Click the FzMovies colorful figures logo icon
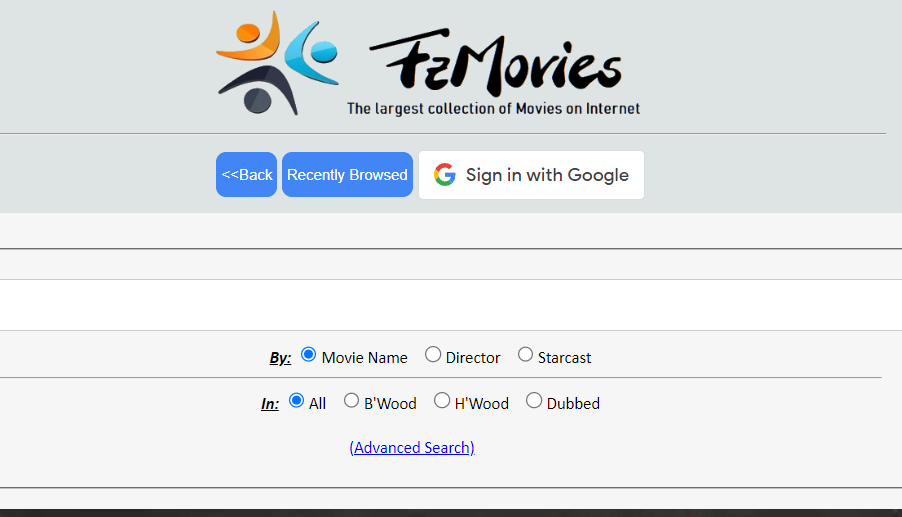 click(275, 62)
